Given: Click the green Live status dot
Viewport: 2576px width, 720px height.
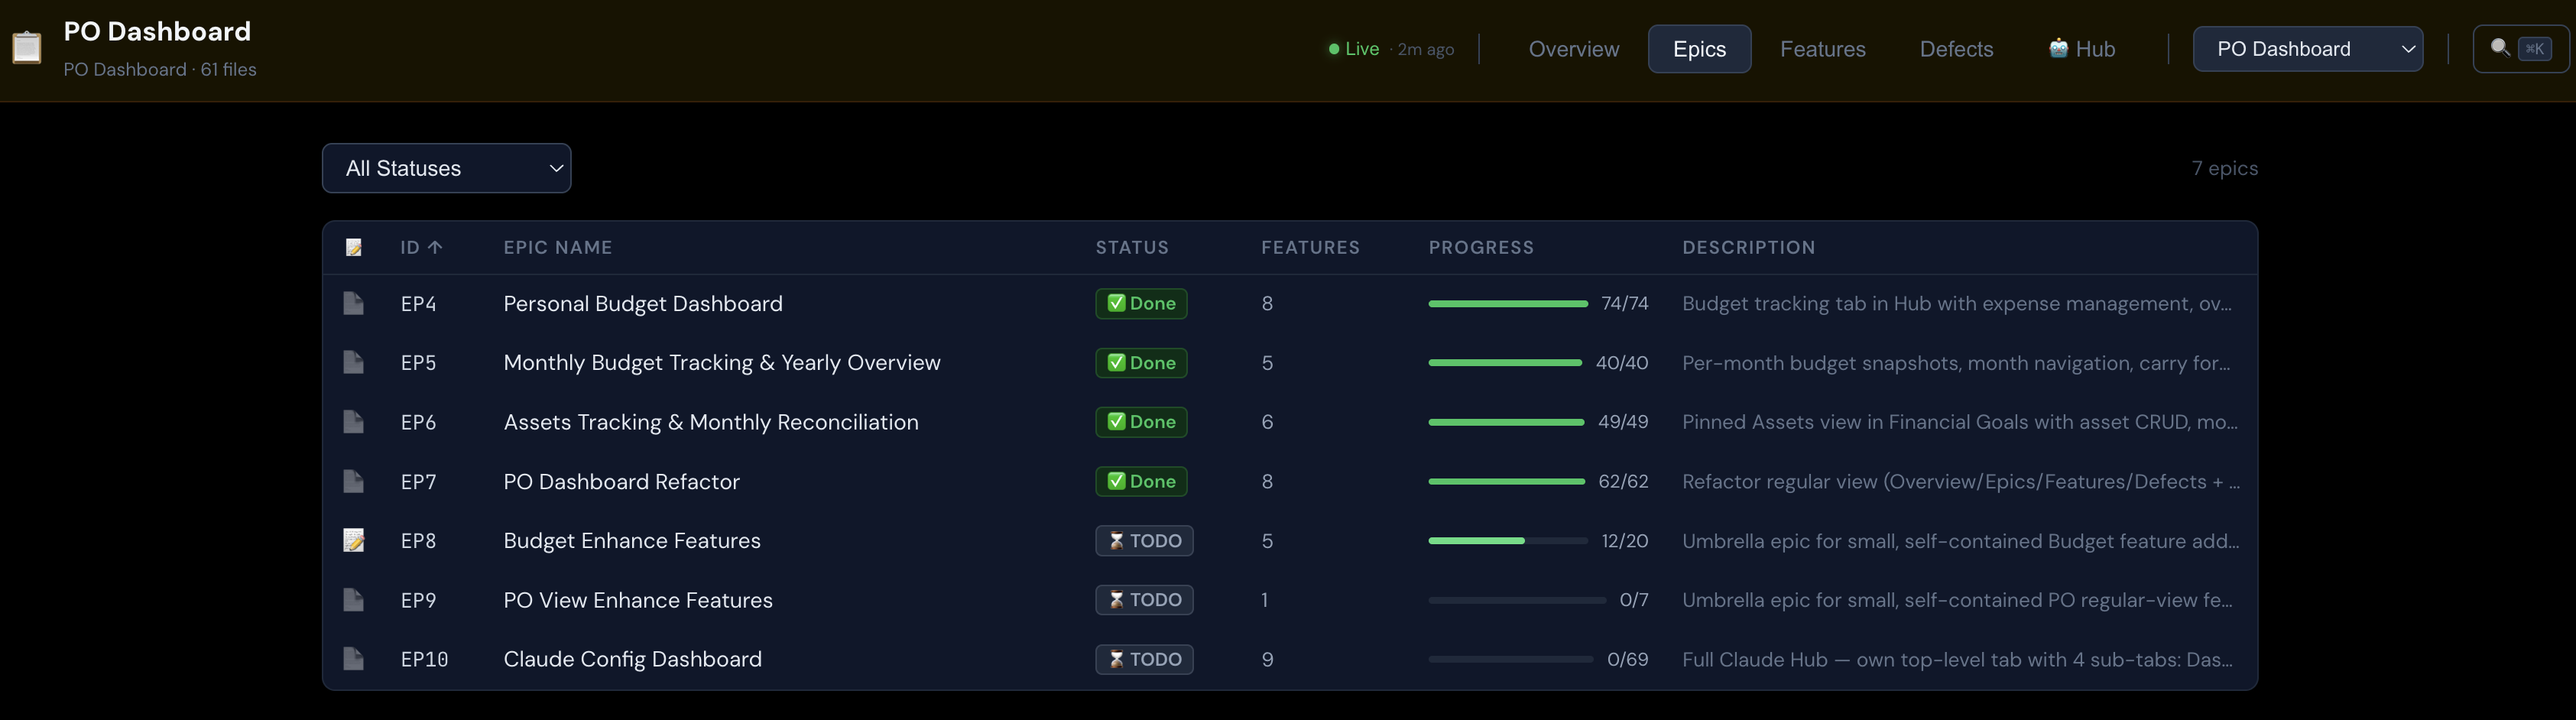Looking at the screenshot, I should click(1333, 49).
